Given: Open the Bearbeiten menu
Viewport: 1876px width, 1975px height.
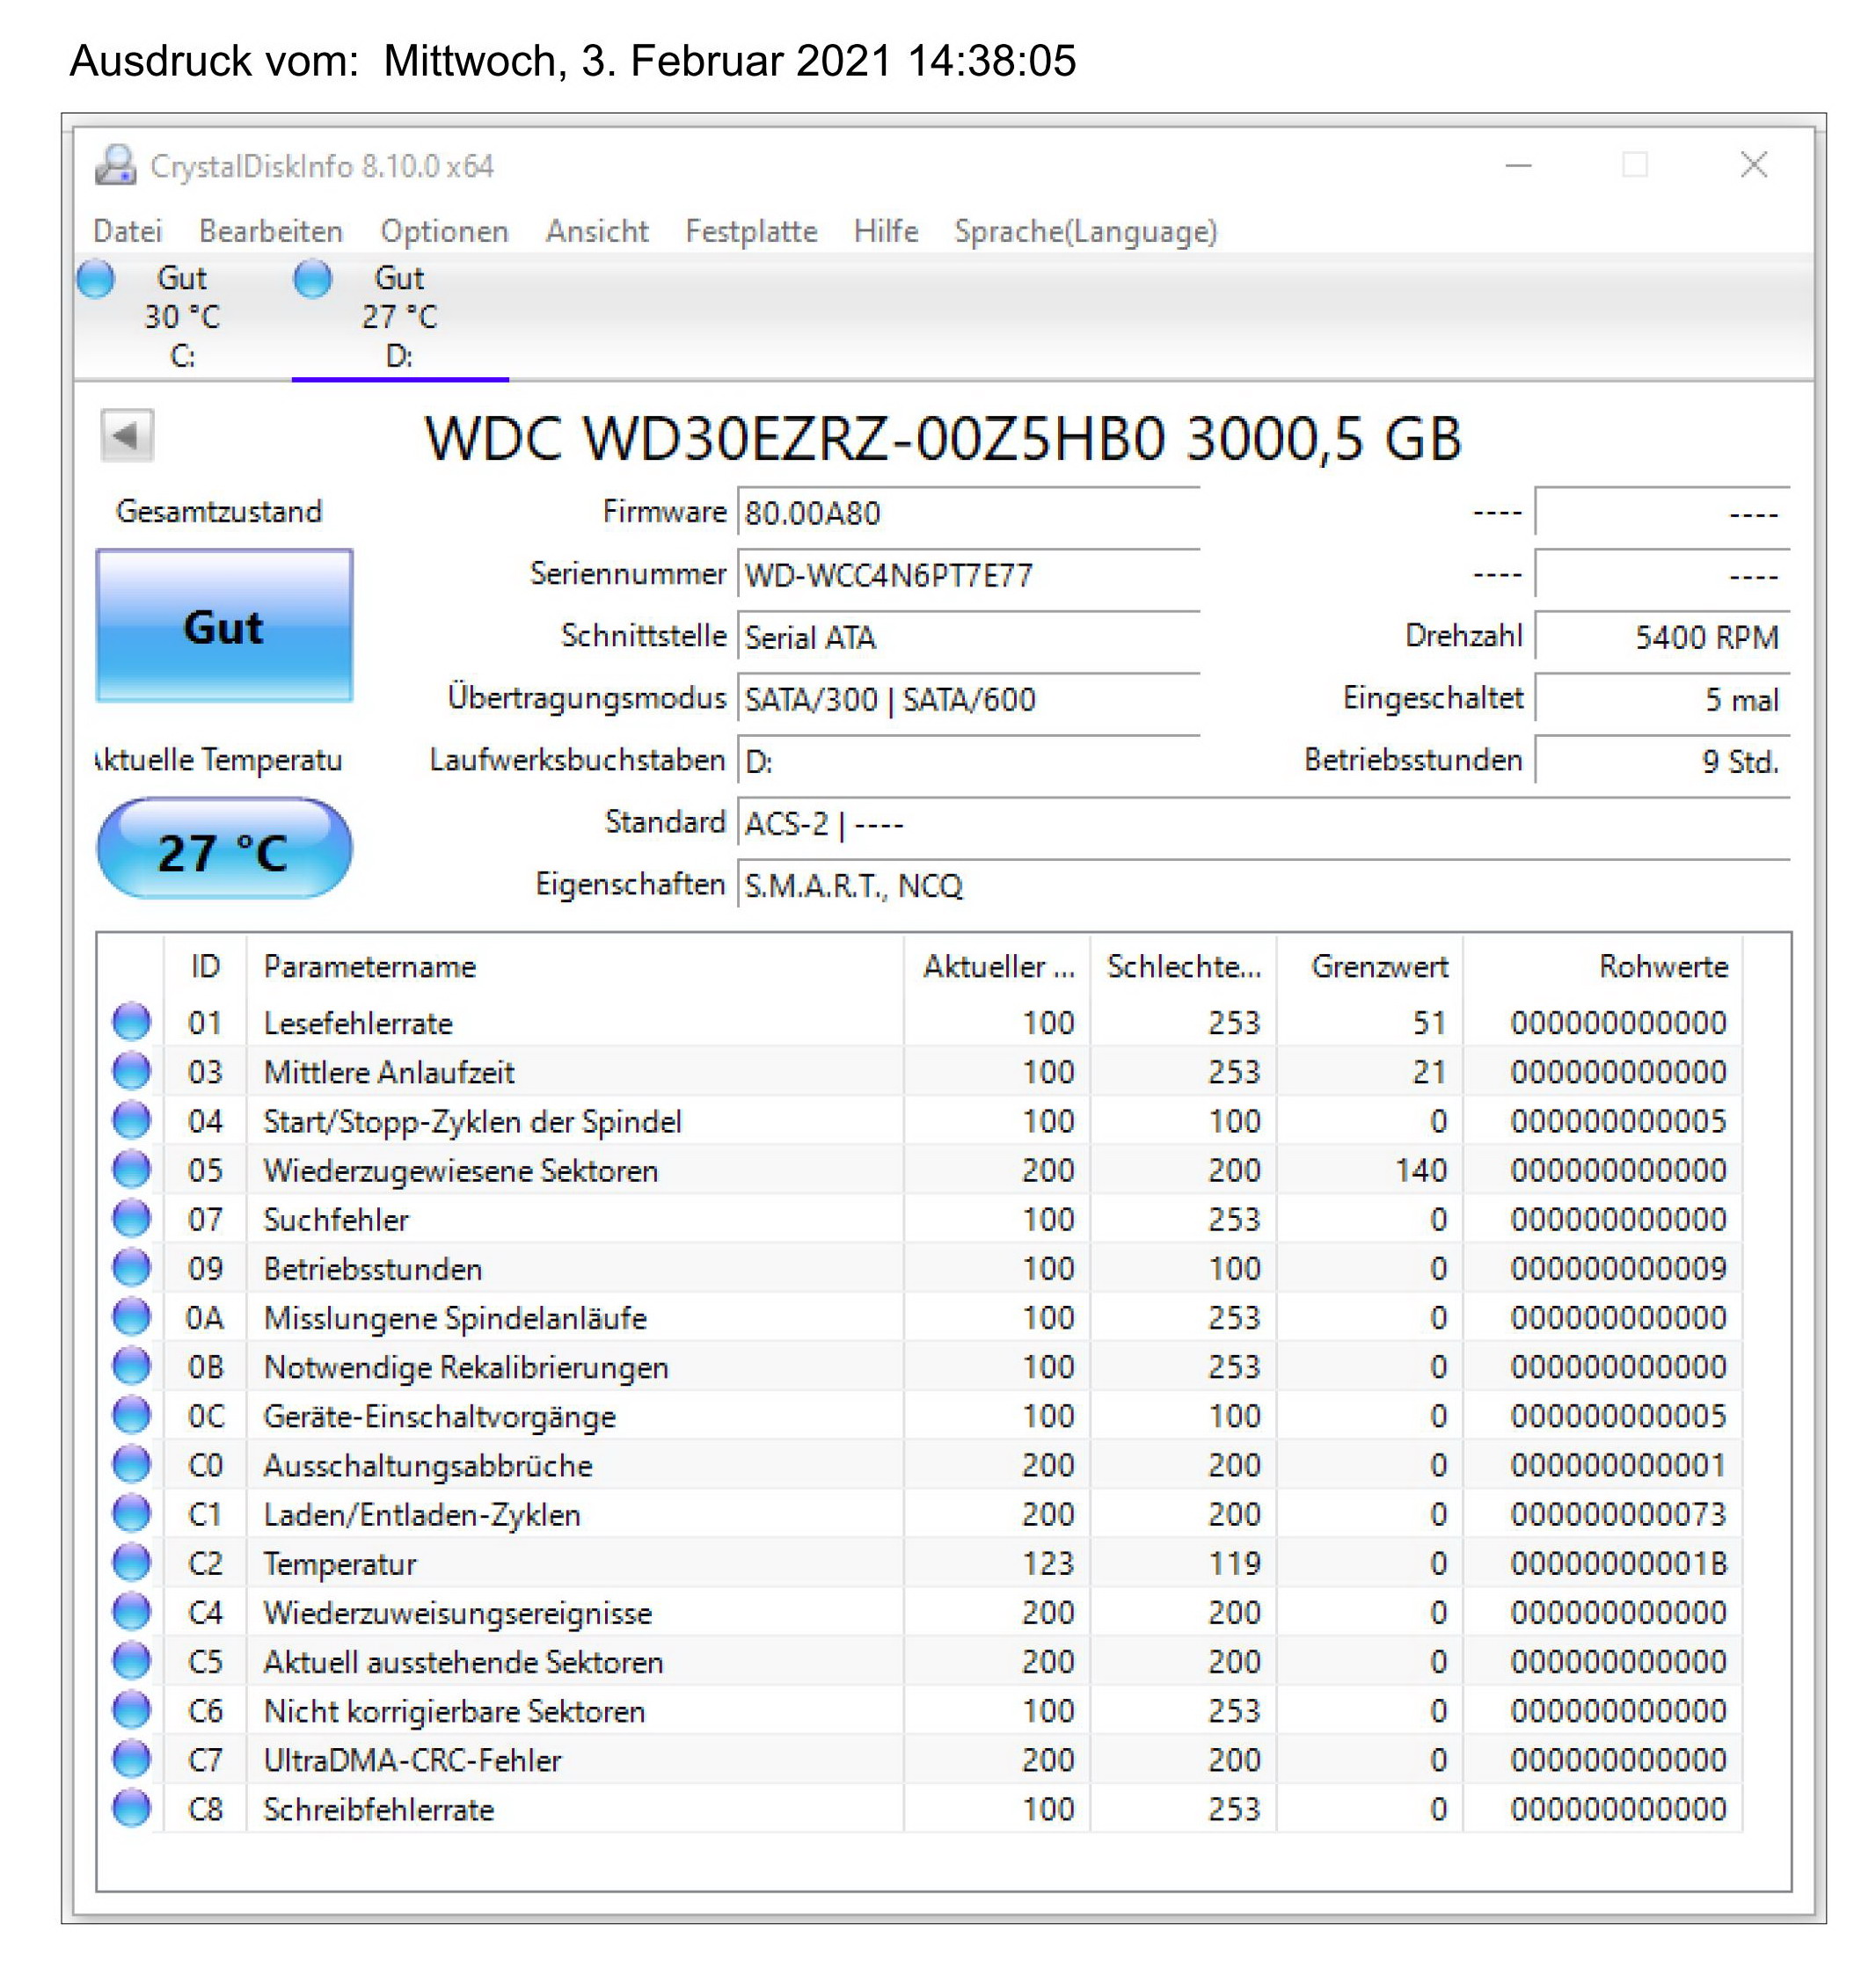Looking at the screenshot, I should pos(271,231).
